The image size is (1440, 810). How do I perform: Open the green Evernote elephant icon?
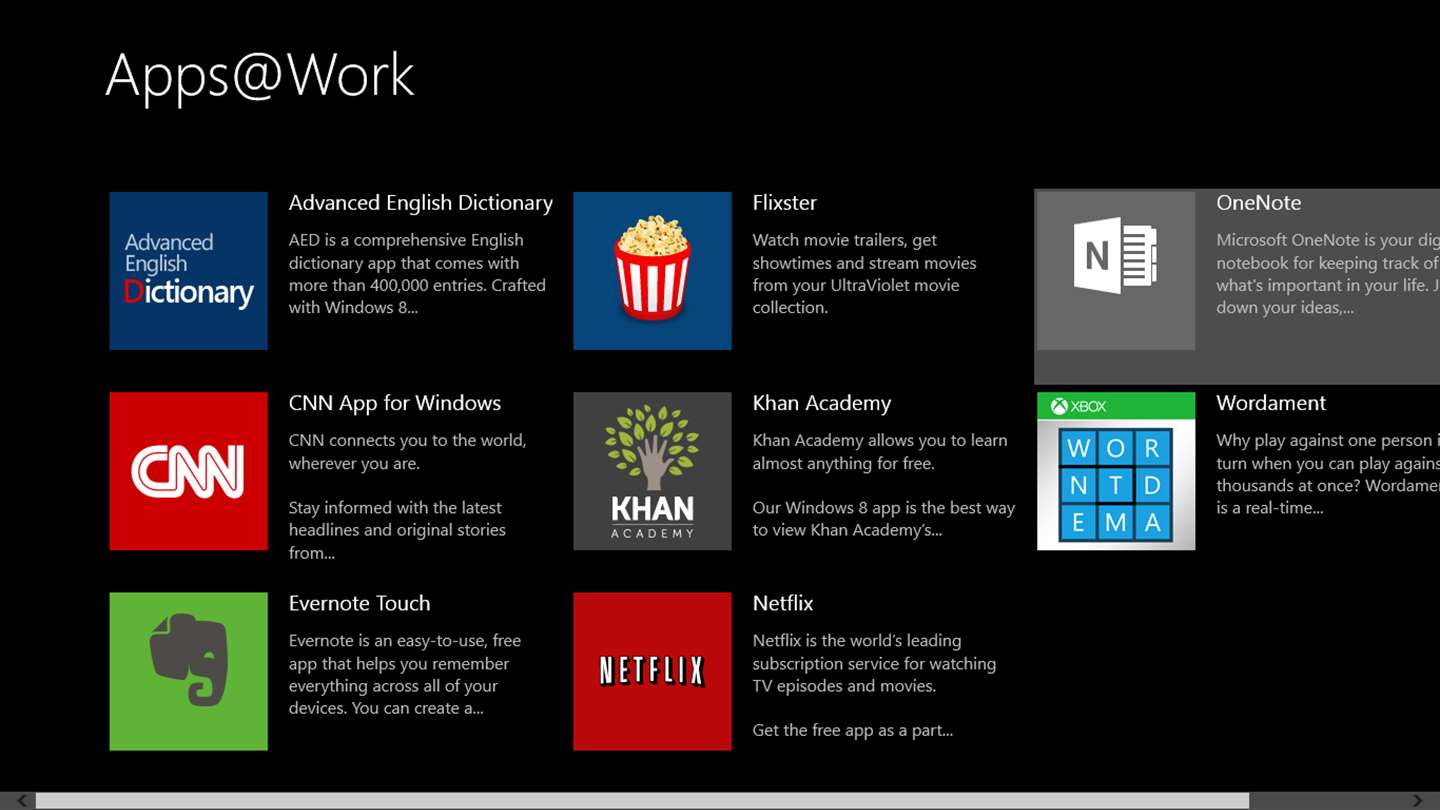(188, 671)
